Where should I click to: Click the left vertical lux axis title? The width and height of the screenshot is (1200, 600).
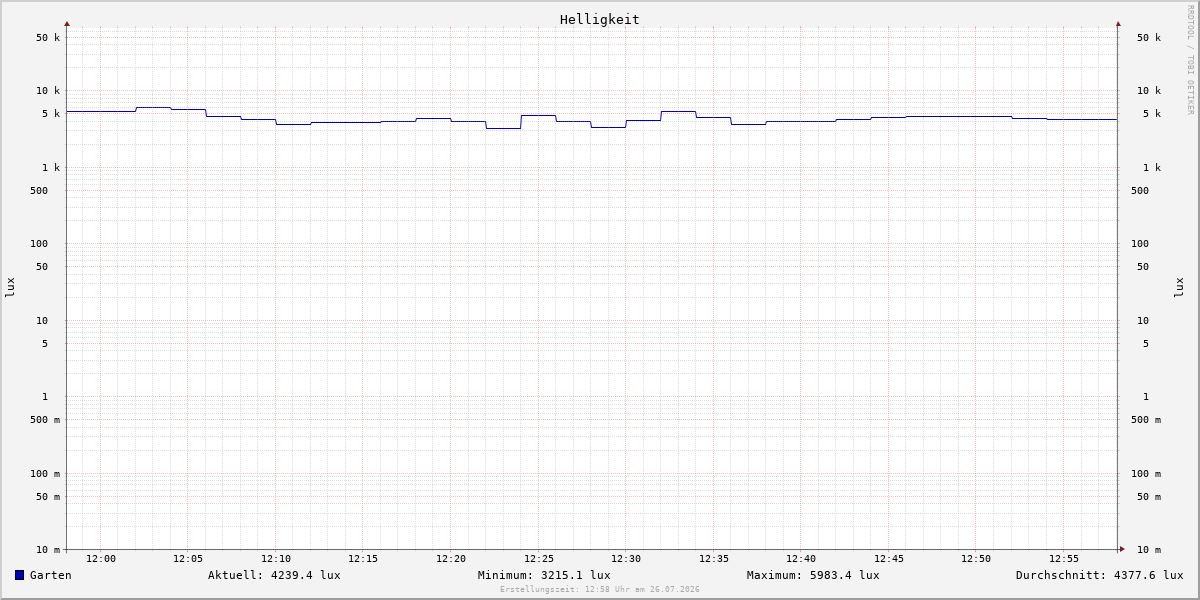coord(10,287)
